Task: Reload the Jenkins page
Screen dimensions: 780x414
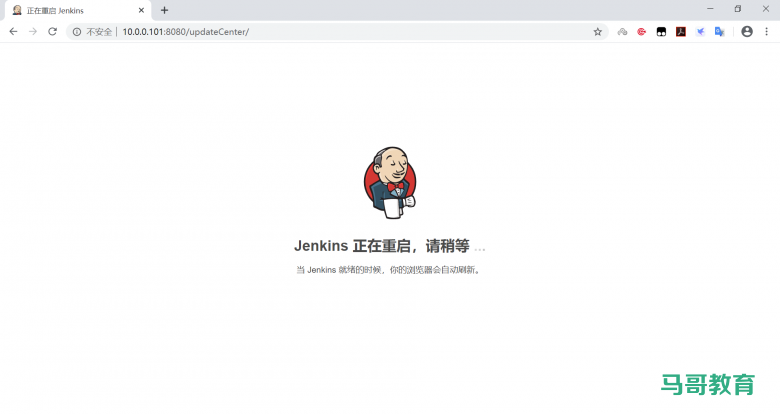Action: (52, 32)
